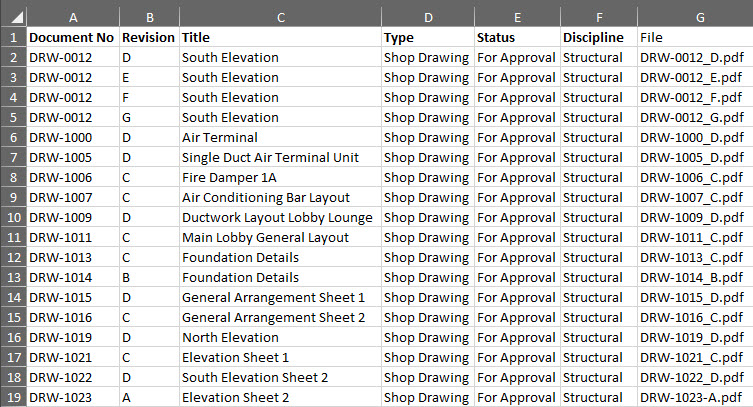Select row 10 header

13,217
